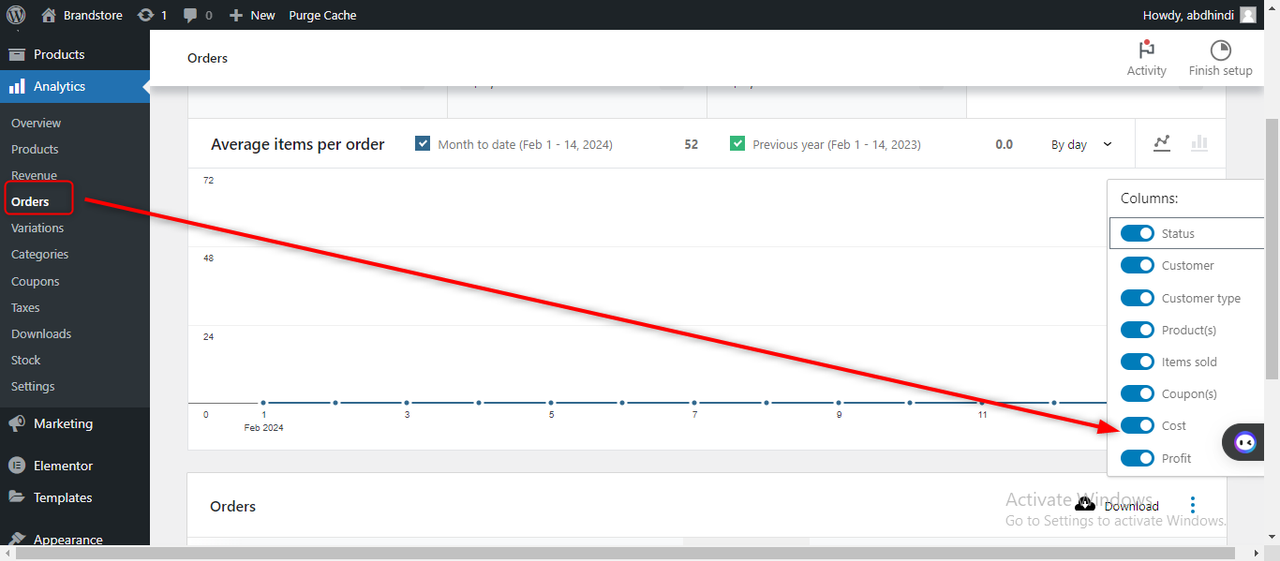1280x561 pixels.
Task: Open Analytics Settings
Action: [x=33, y=386]
